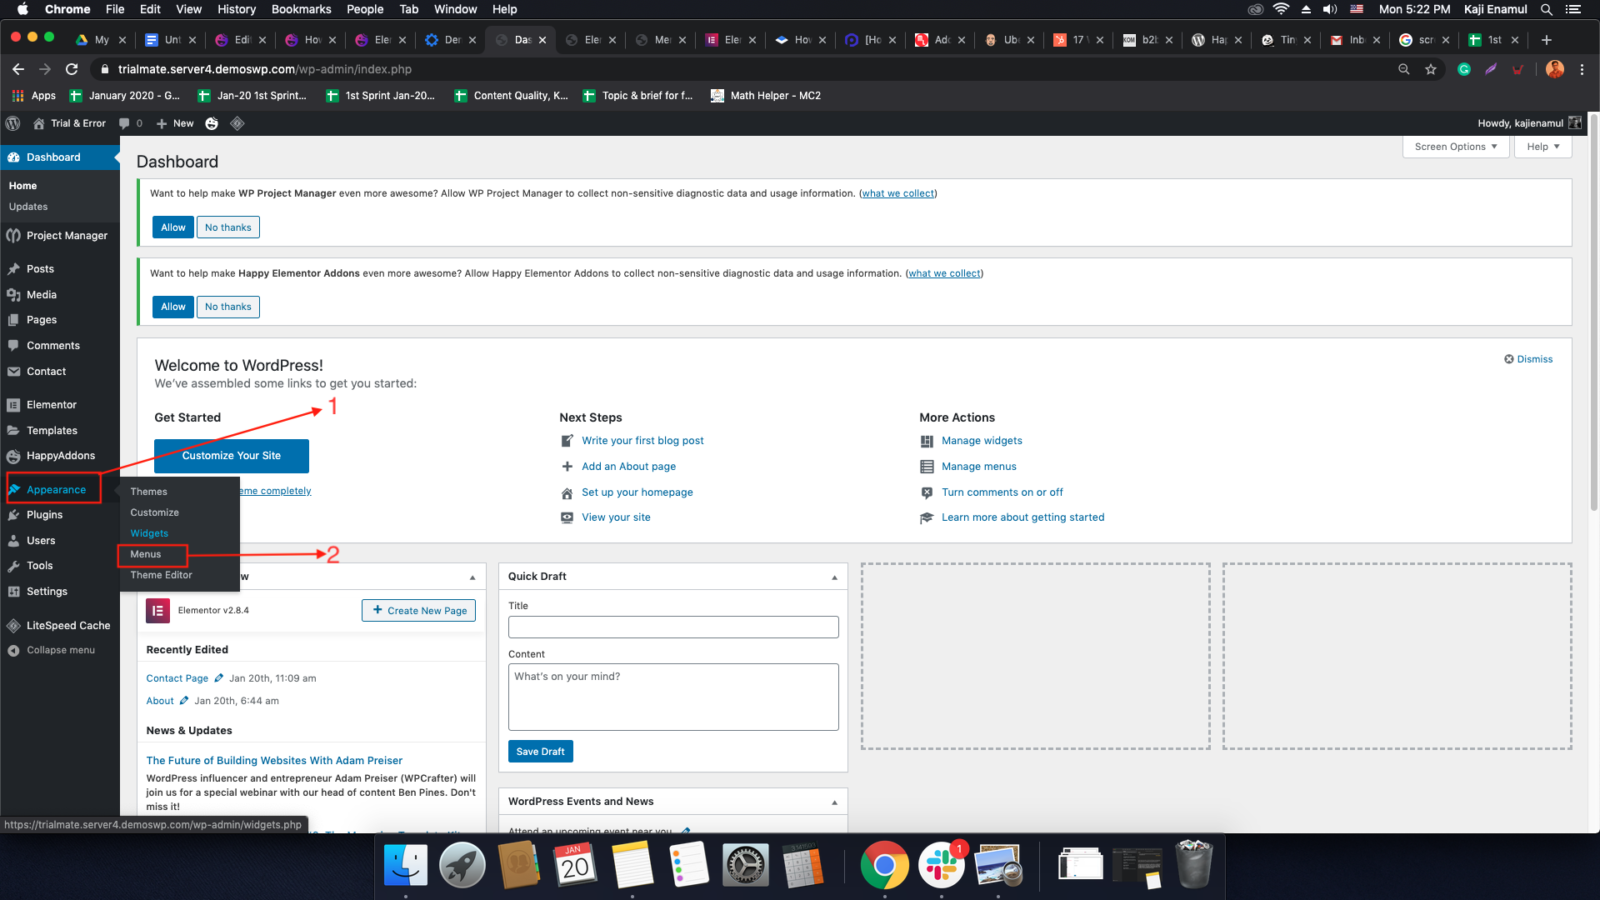Click the Elementor icon in sidebar
The image size is (1600, 900).
click(x=14, y=405)
